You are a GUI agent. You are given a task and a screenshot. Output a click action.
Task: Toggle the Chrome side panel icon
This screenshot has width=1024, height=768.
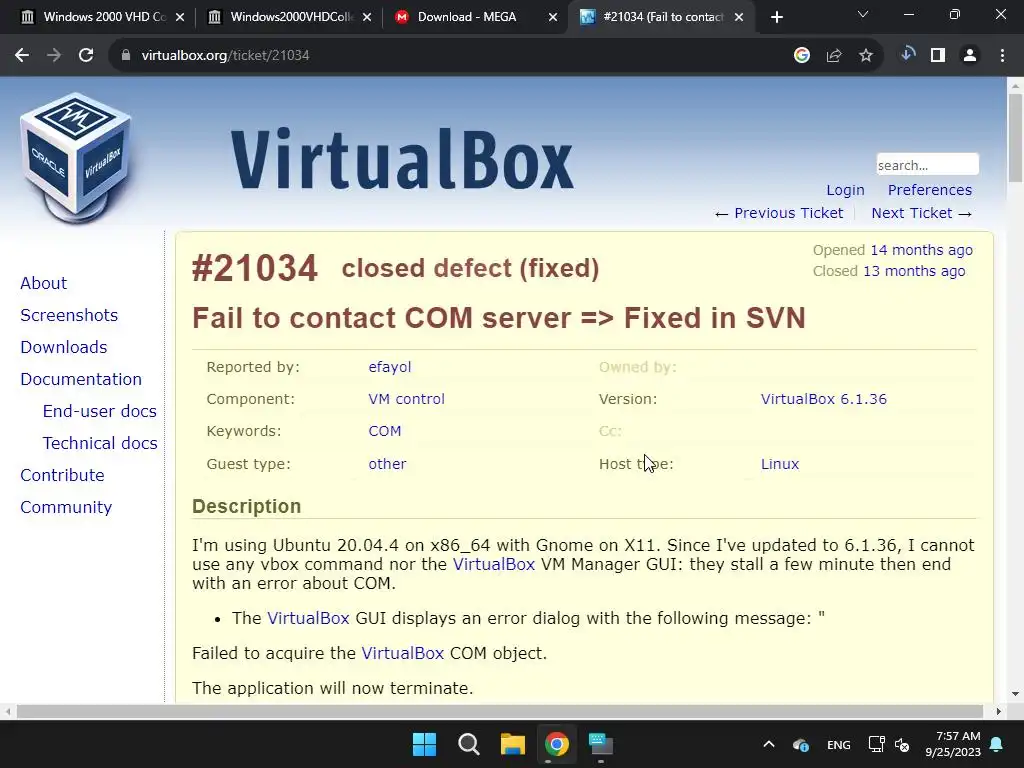click(x=938, y=56)
